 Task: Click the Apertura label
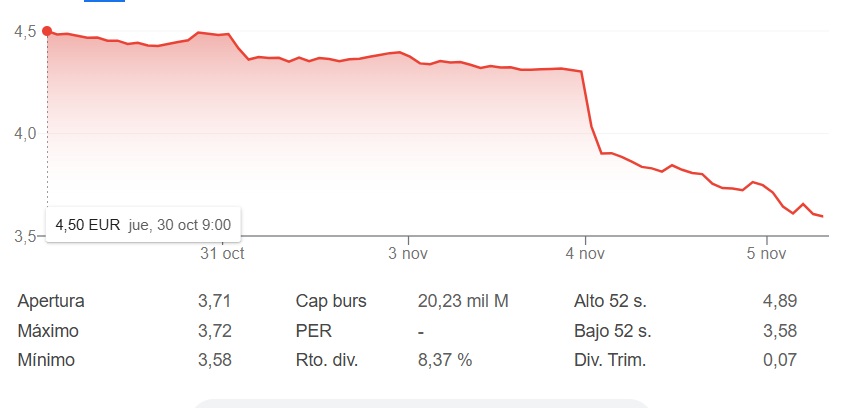coord(51,301)
